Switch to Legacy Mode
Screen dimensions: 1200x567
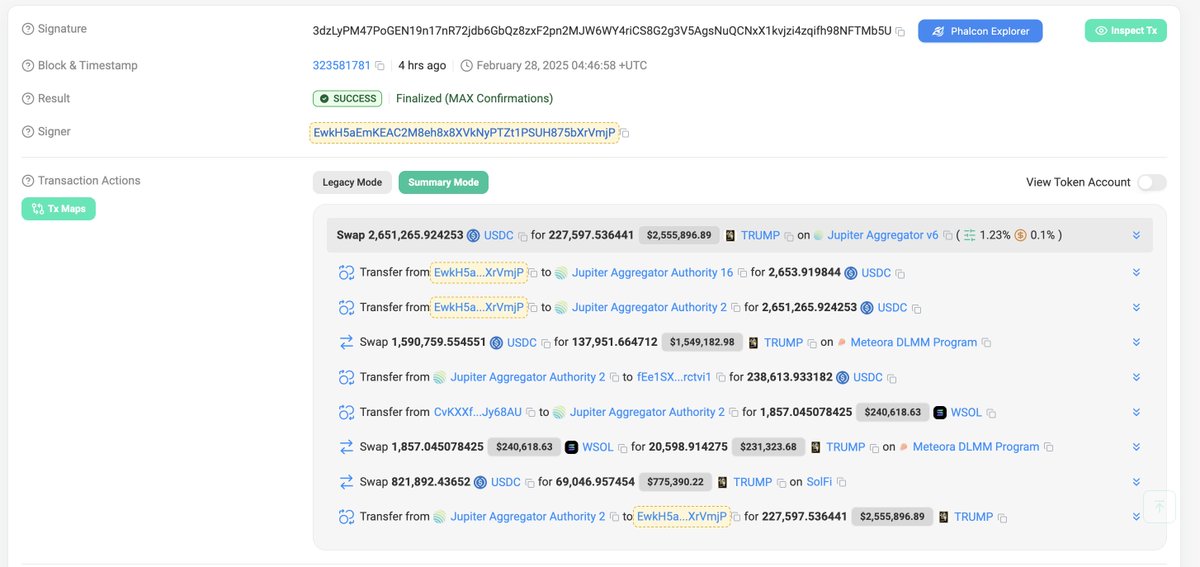(352, 182)
